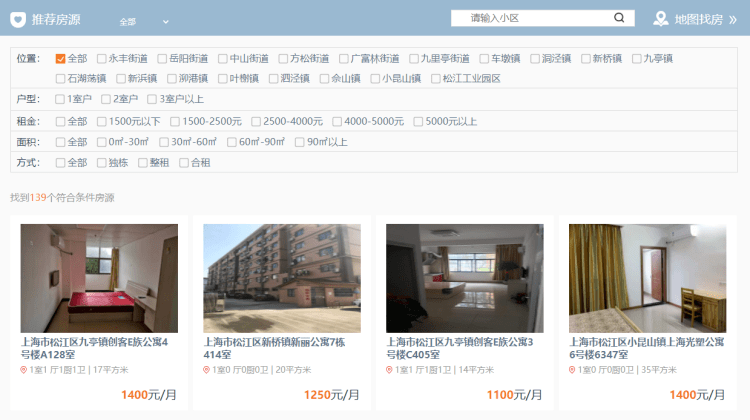Click location pin icon on 新丽公寓 listing
The height and width of the screenshot is (420, 750).
(207, 370)
